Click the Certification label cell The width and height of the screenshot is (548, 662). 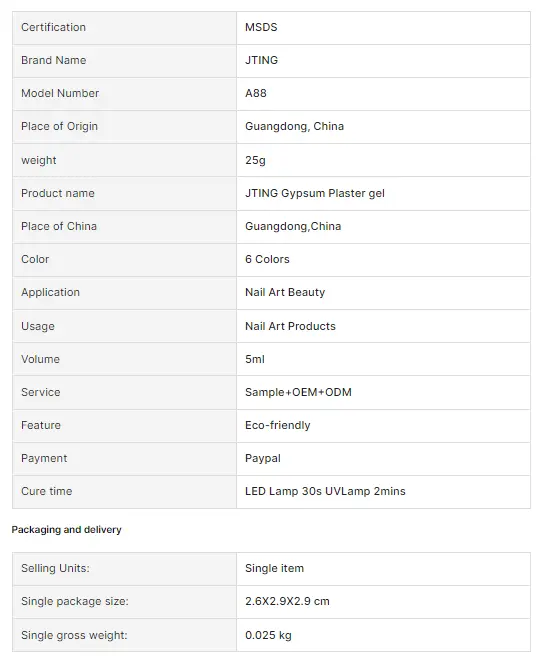tap(124, 28)
